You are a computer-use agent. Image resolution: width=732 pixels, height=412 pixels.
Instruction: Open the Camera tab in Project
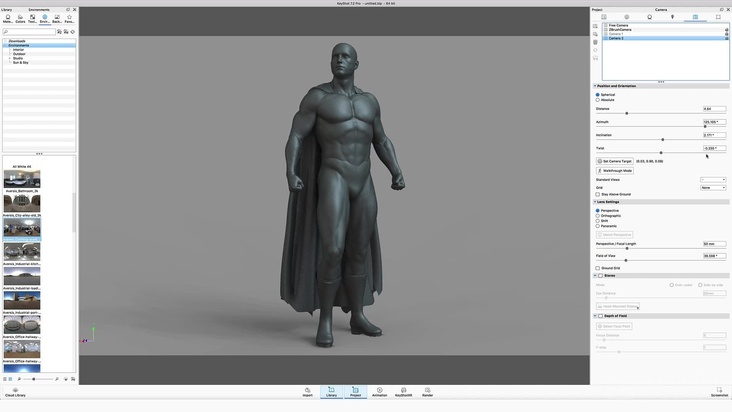pyautogui.click(x=695, y=17)
